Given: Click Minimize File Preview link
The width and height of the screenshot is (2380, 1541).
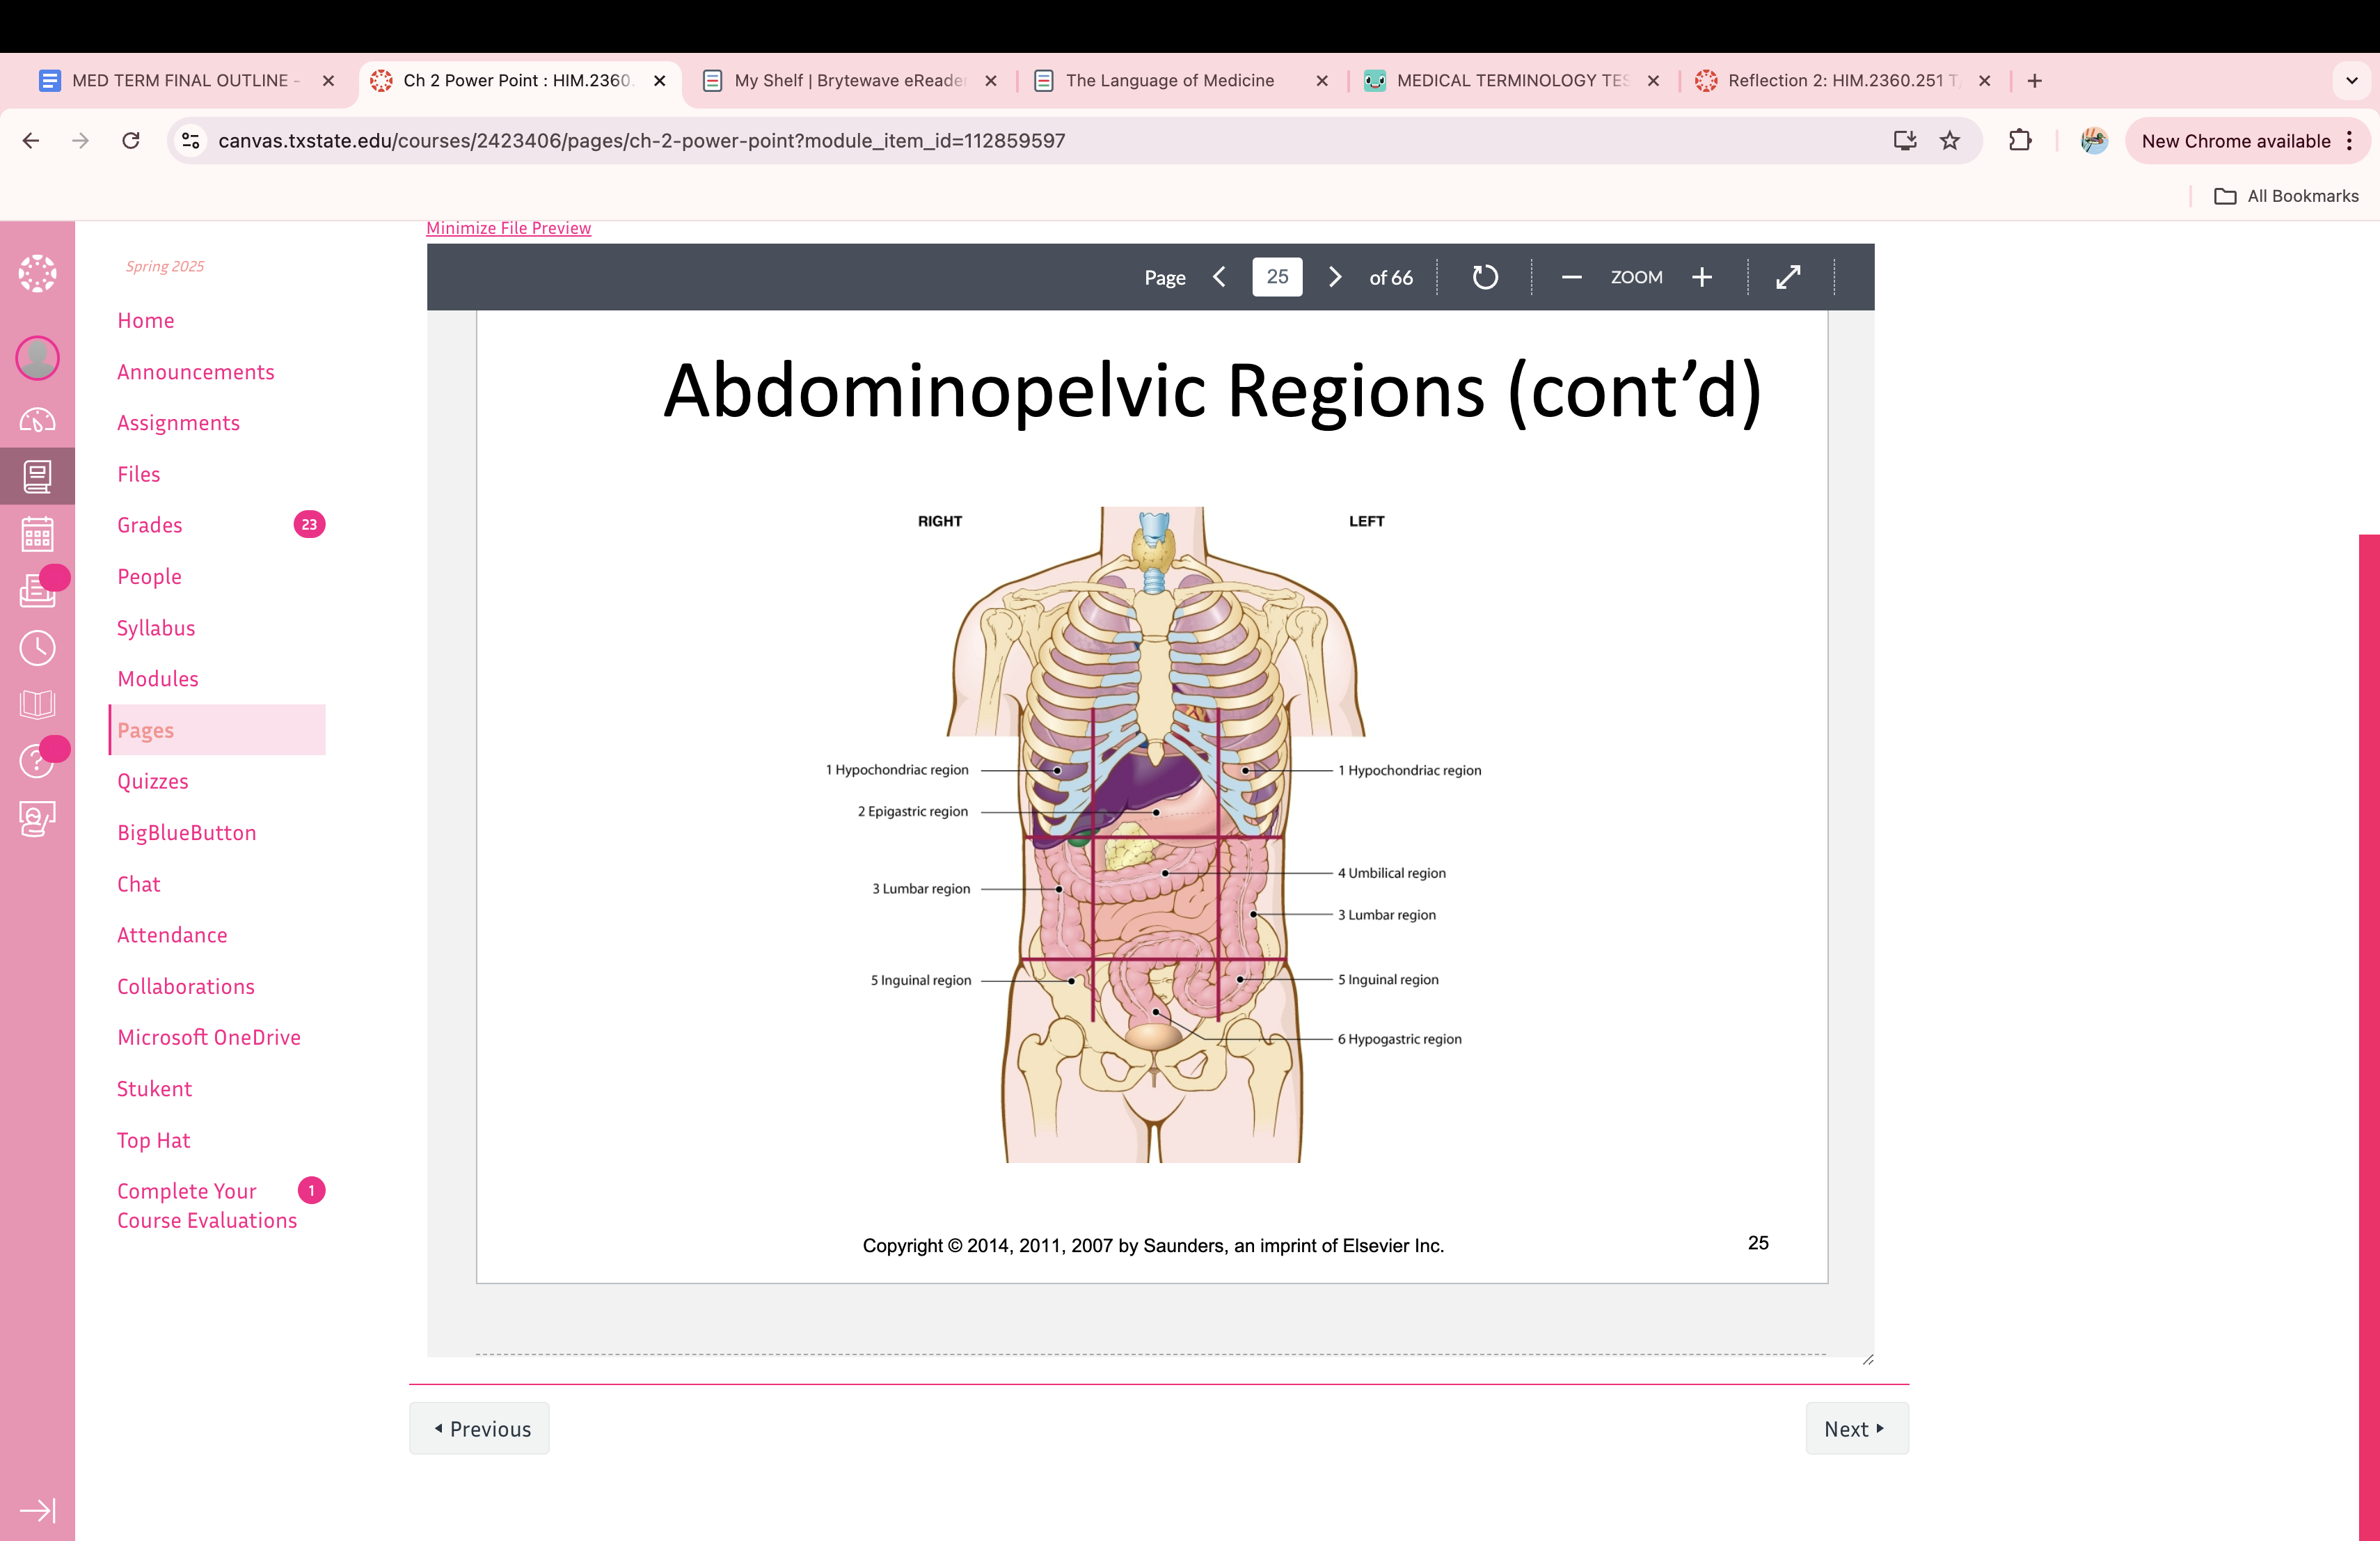Looking at the screenshot, I should click(x=508, y=228).
